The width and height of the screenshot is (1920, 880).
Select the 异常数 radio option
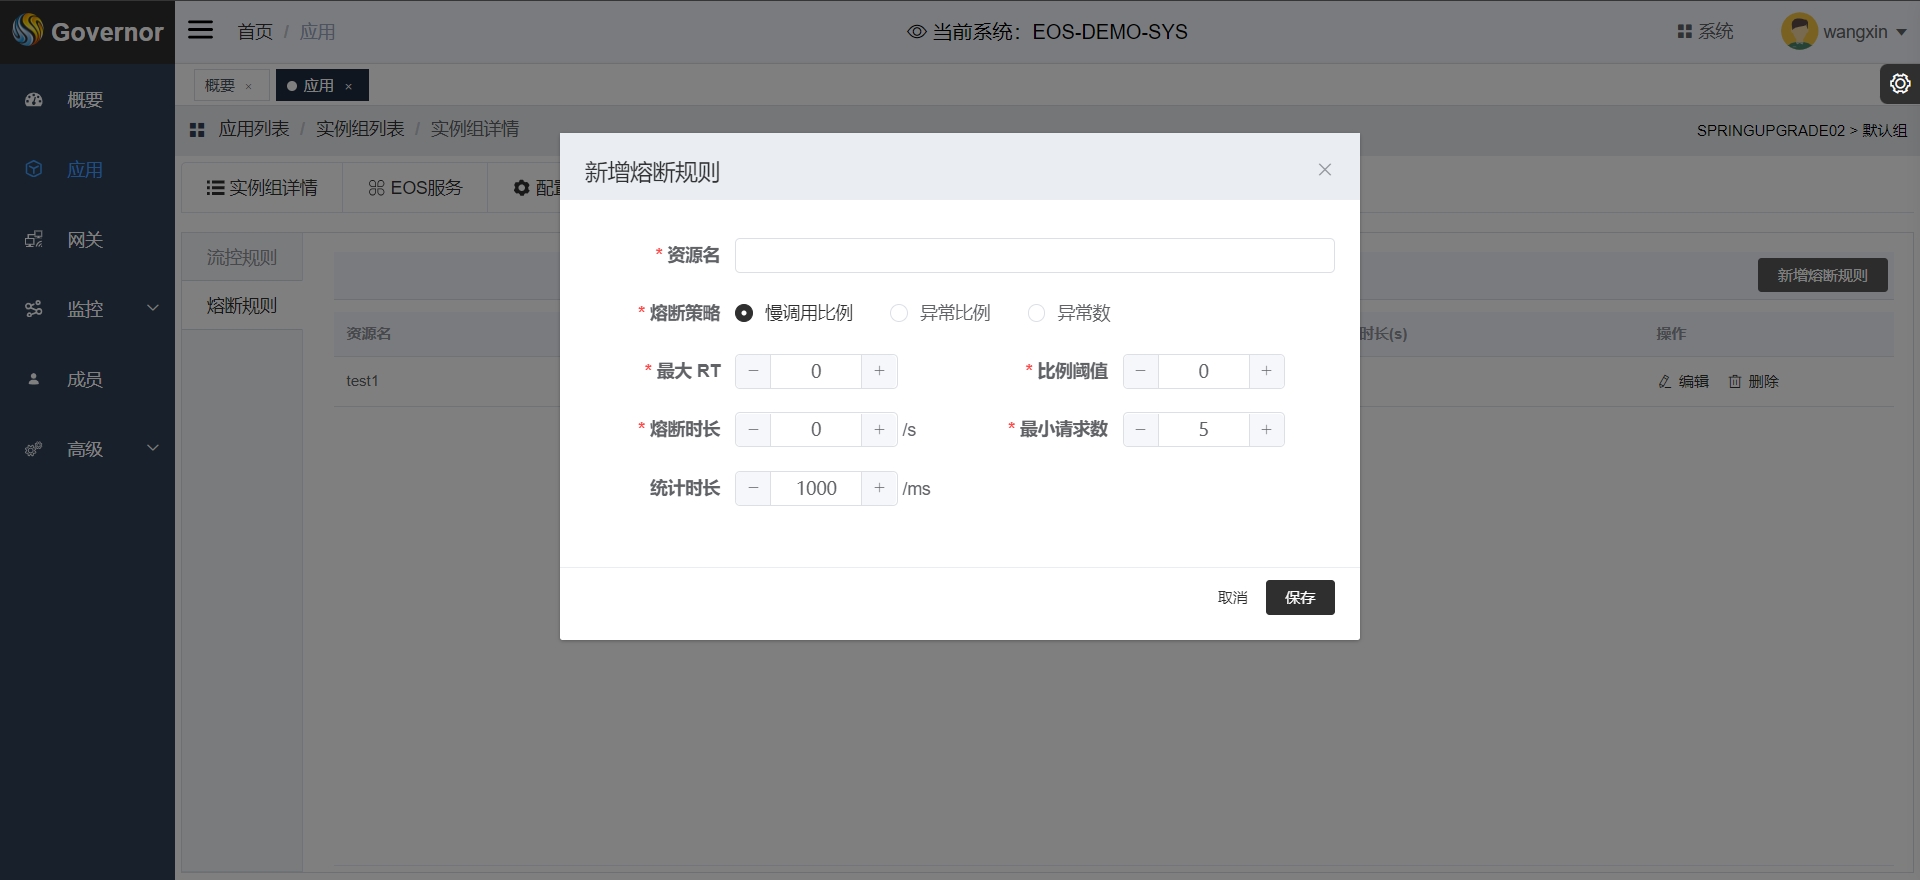pyautogui.click(x=1037, y=313)
